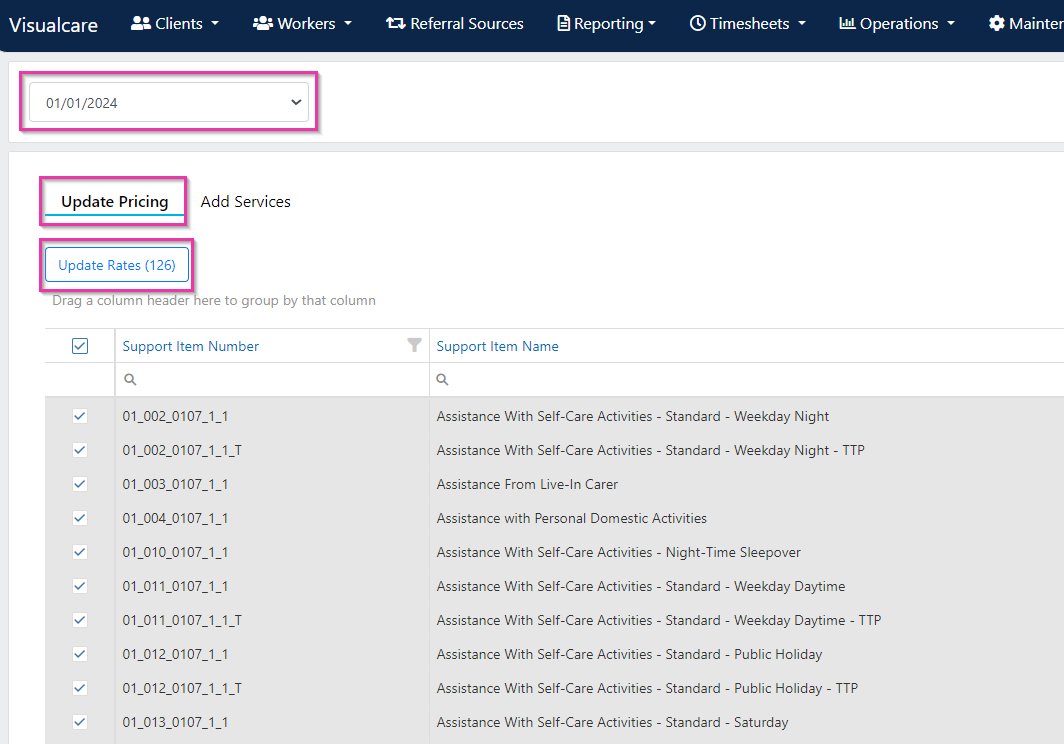
Task: Expand the Reporting menu caret
Action: coord(652,23)
